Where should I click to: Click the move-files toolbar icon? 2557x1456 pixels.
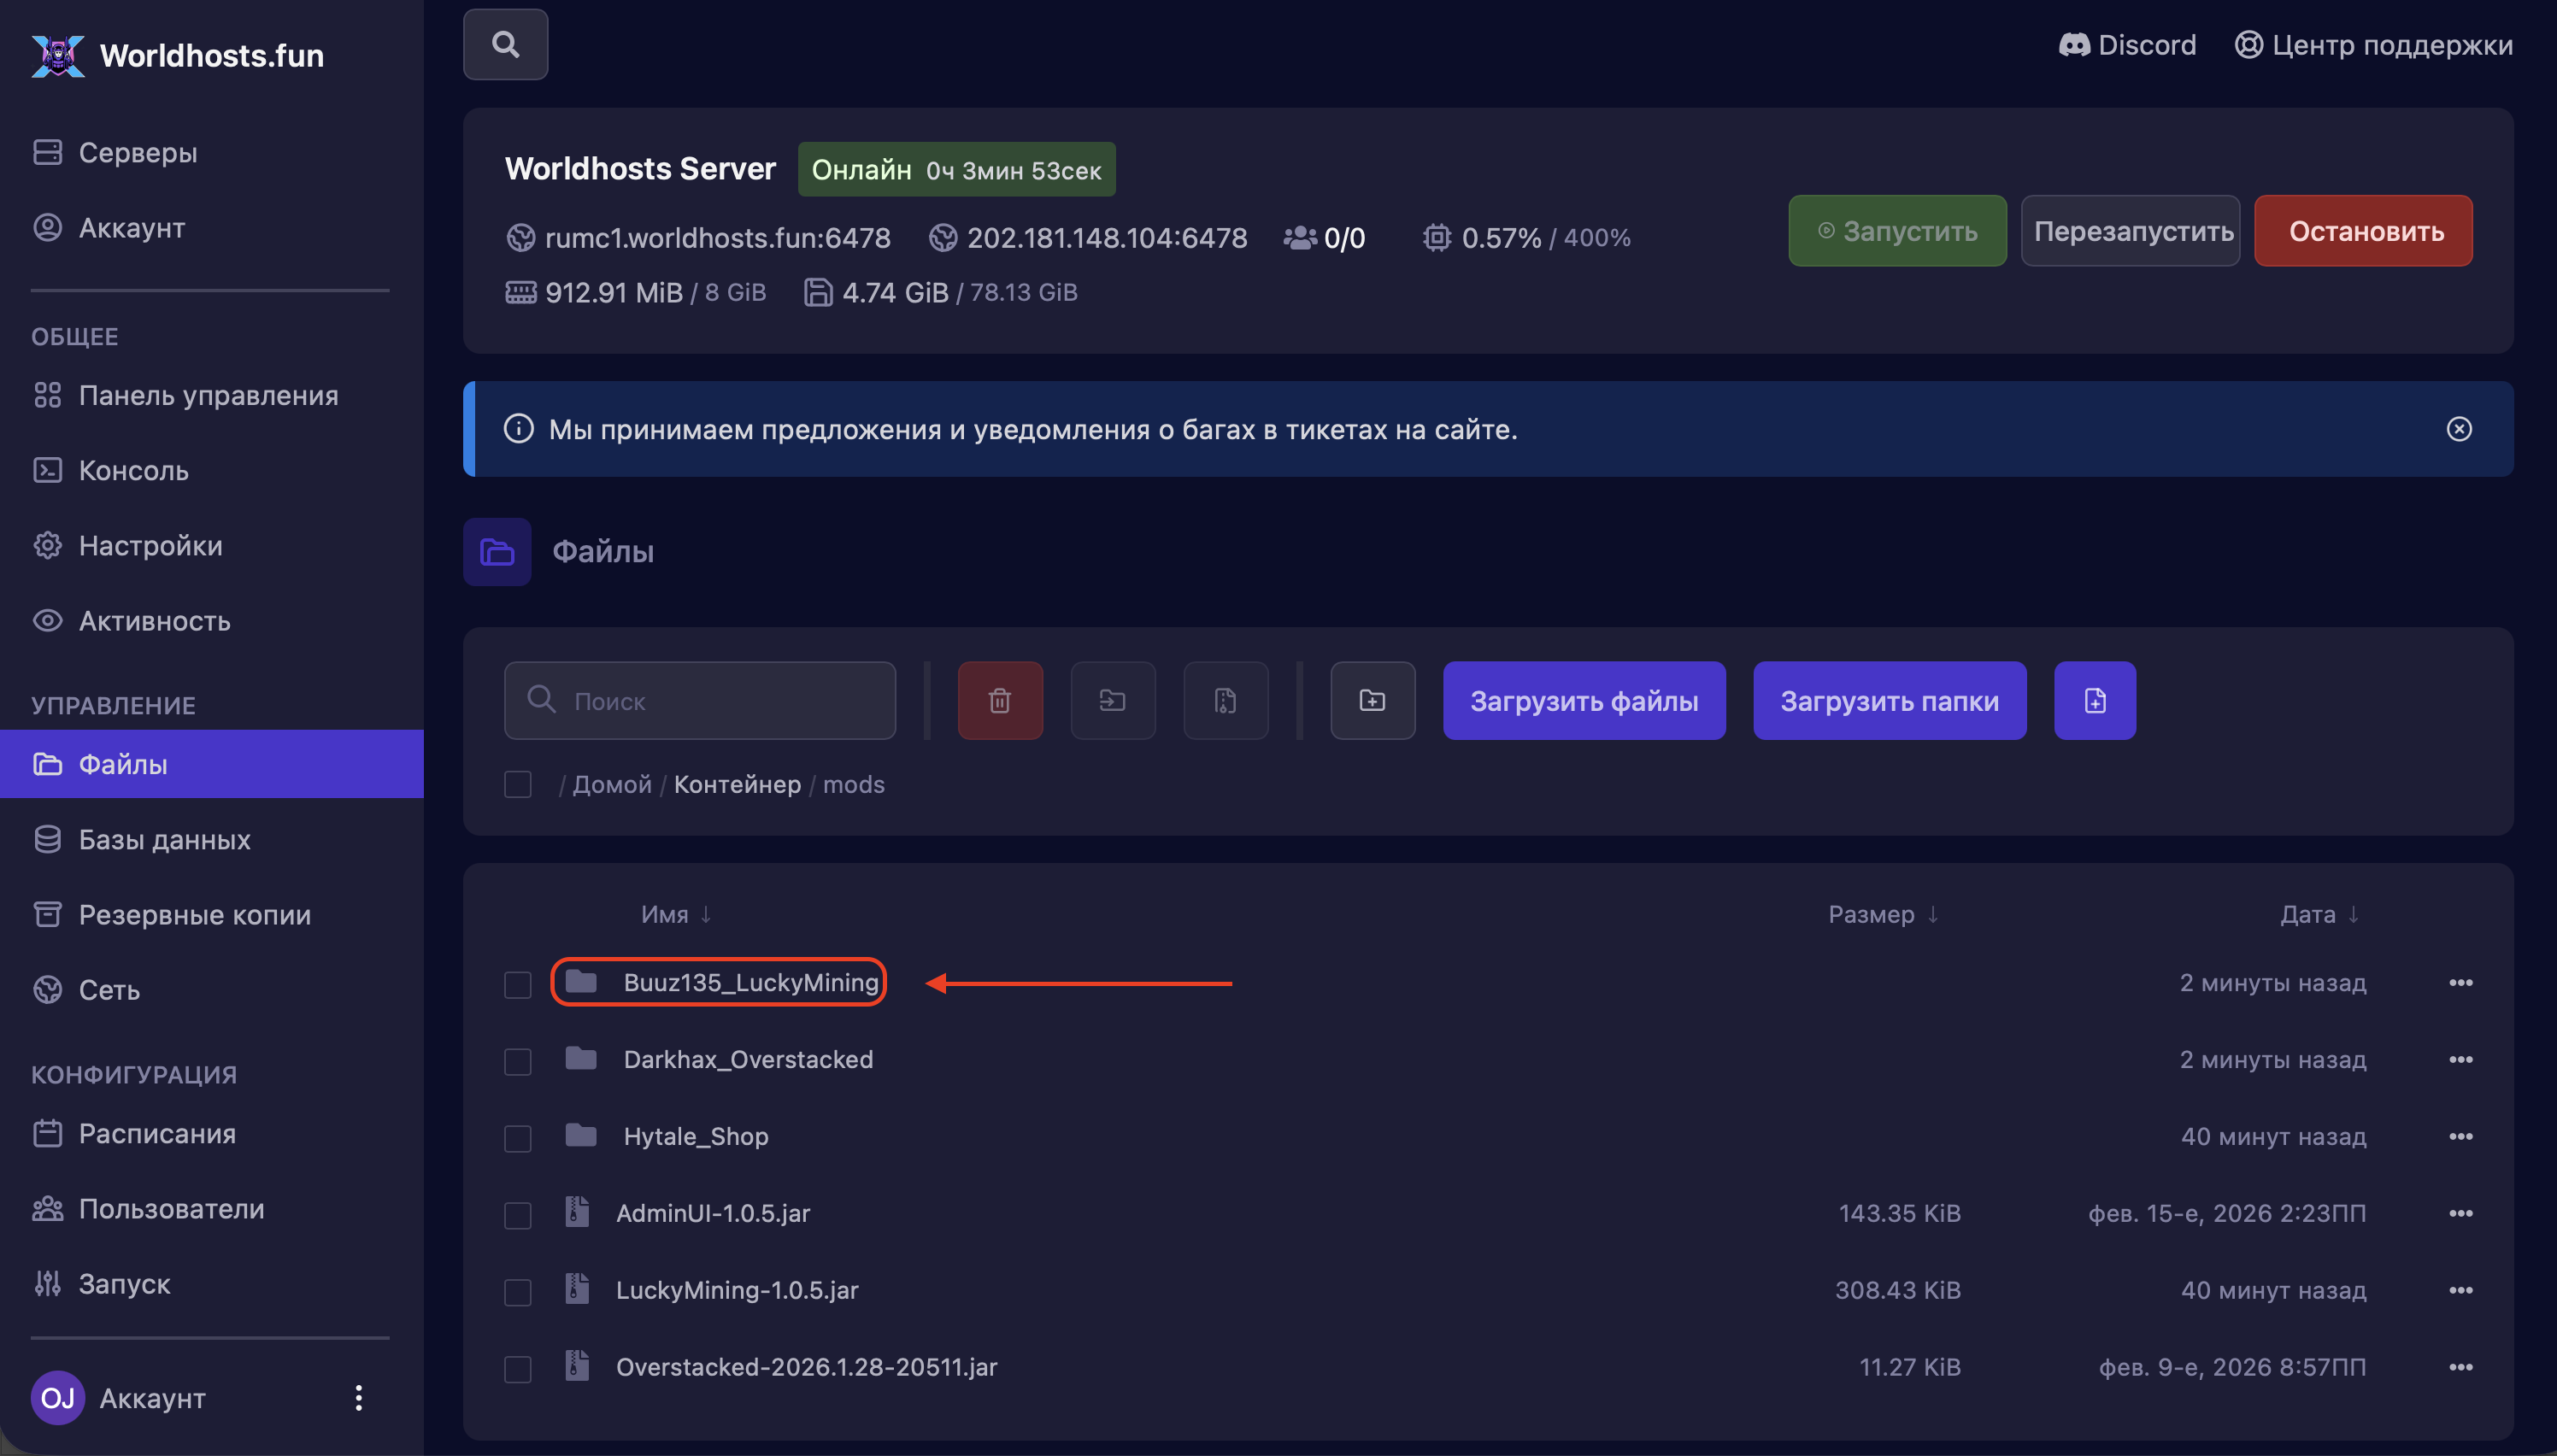[x=1112, y=700]
